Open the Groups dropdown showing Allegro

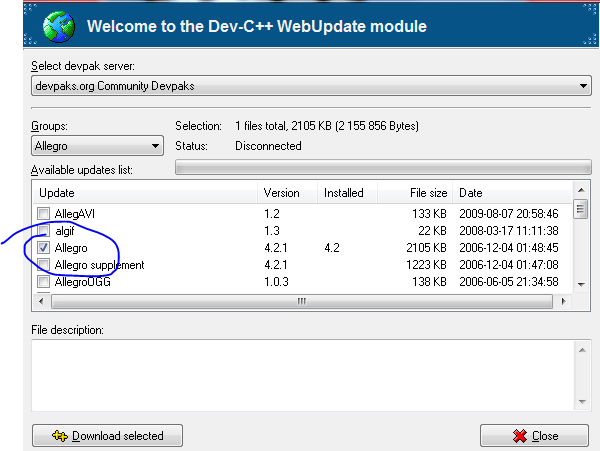point(97,146)
